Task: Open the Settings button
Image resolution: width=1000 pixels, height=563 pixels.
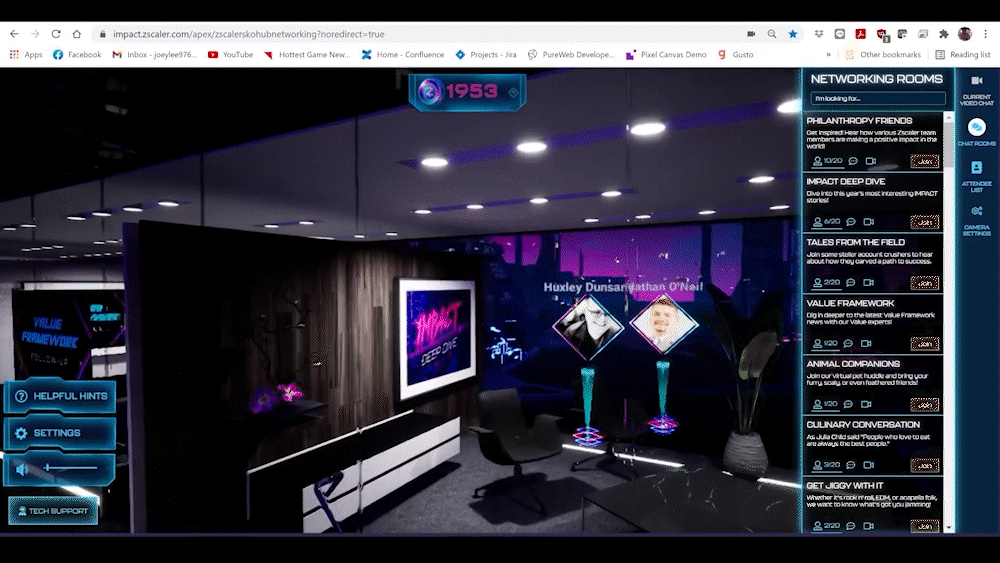Action: [61, 433]
